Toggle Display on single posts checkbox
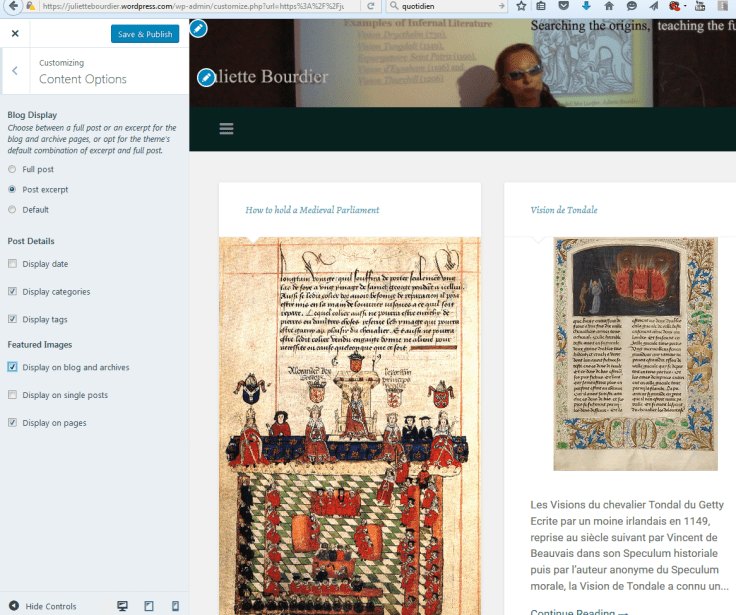Image resolution: width=736 pixels, height=615 pixels. click(x=12, y=395)
